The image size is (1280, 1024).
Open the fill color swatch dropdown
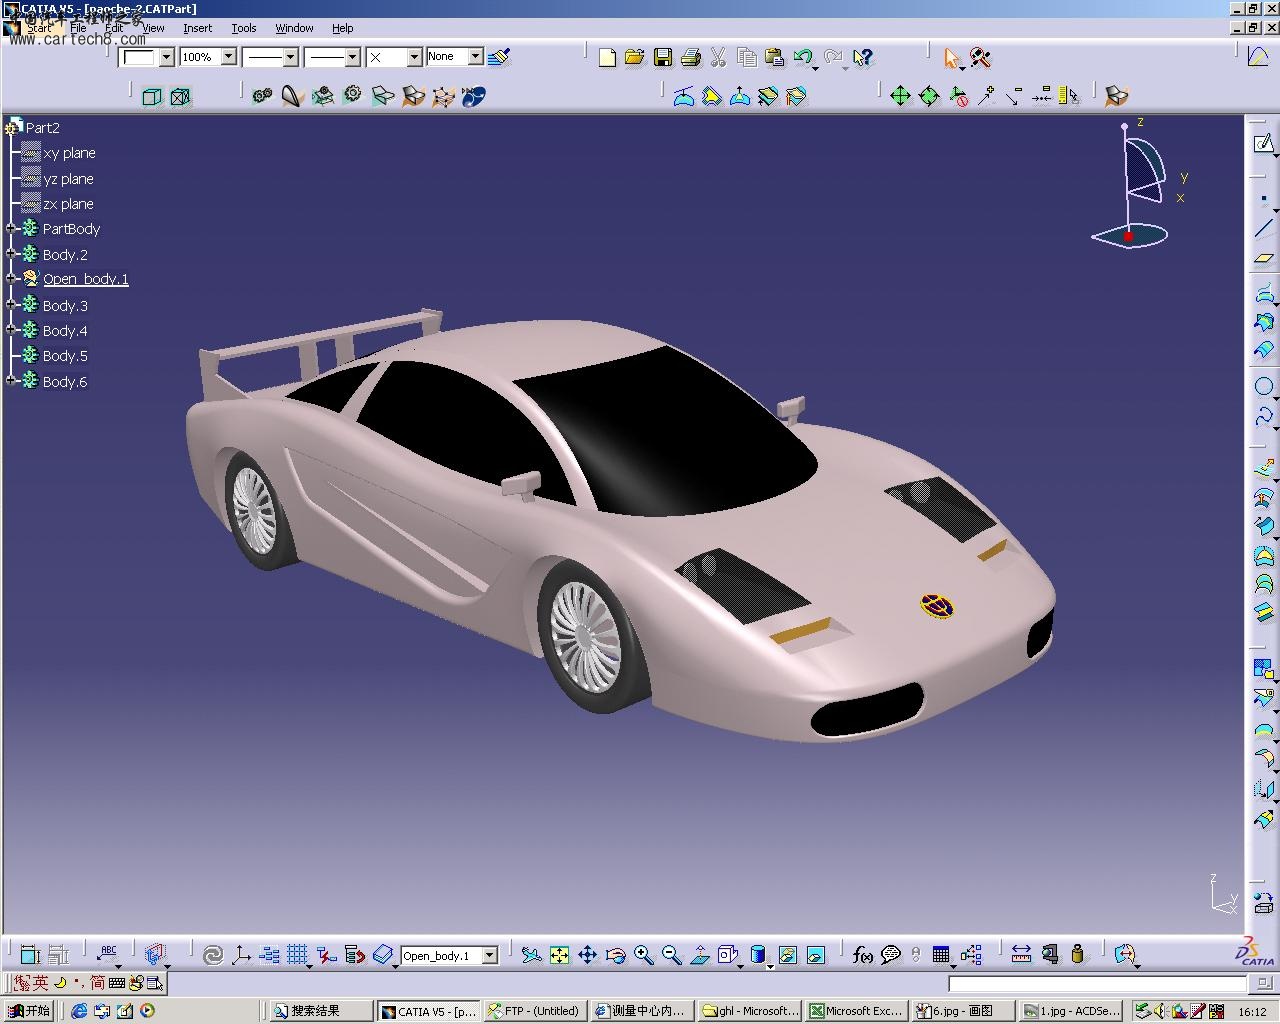167,57
